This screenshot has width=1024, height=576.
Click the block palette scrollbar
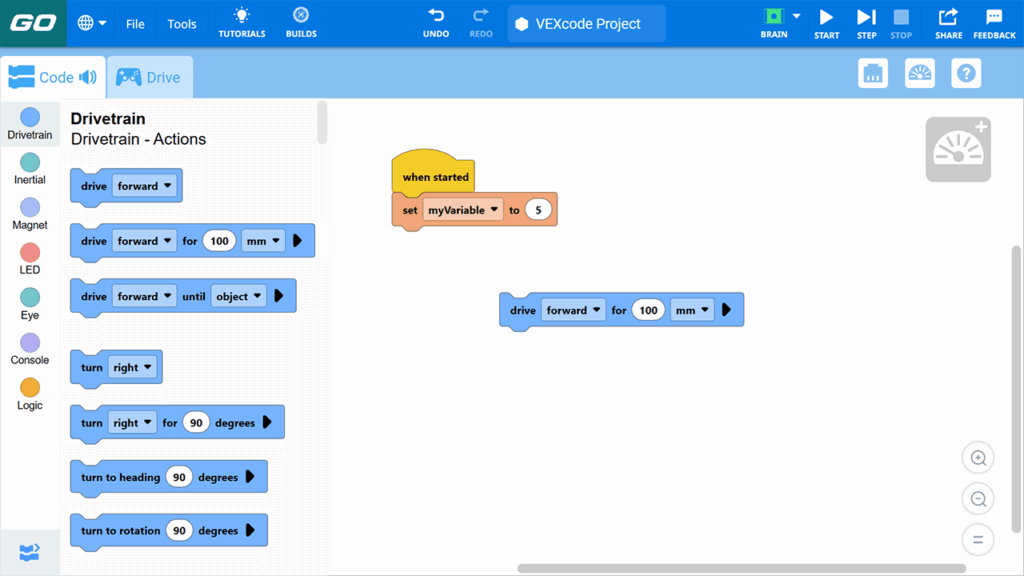(x=321, y=122)
